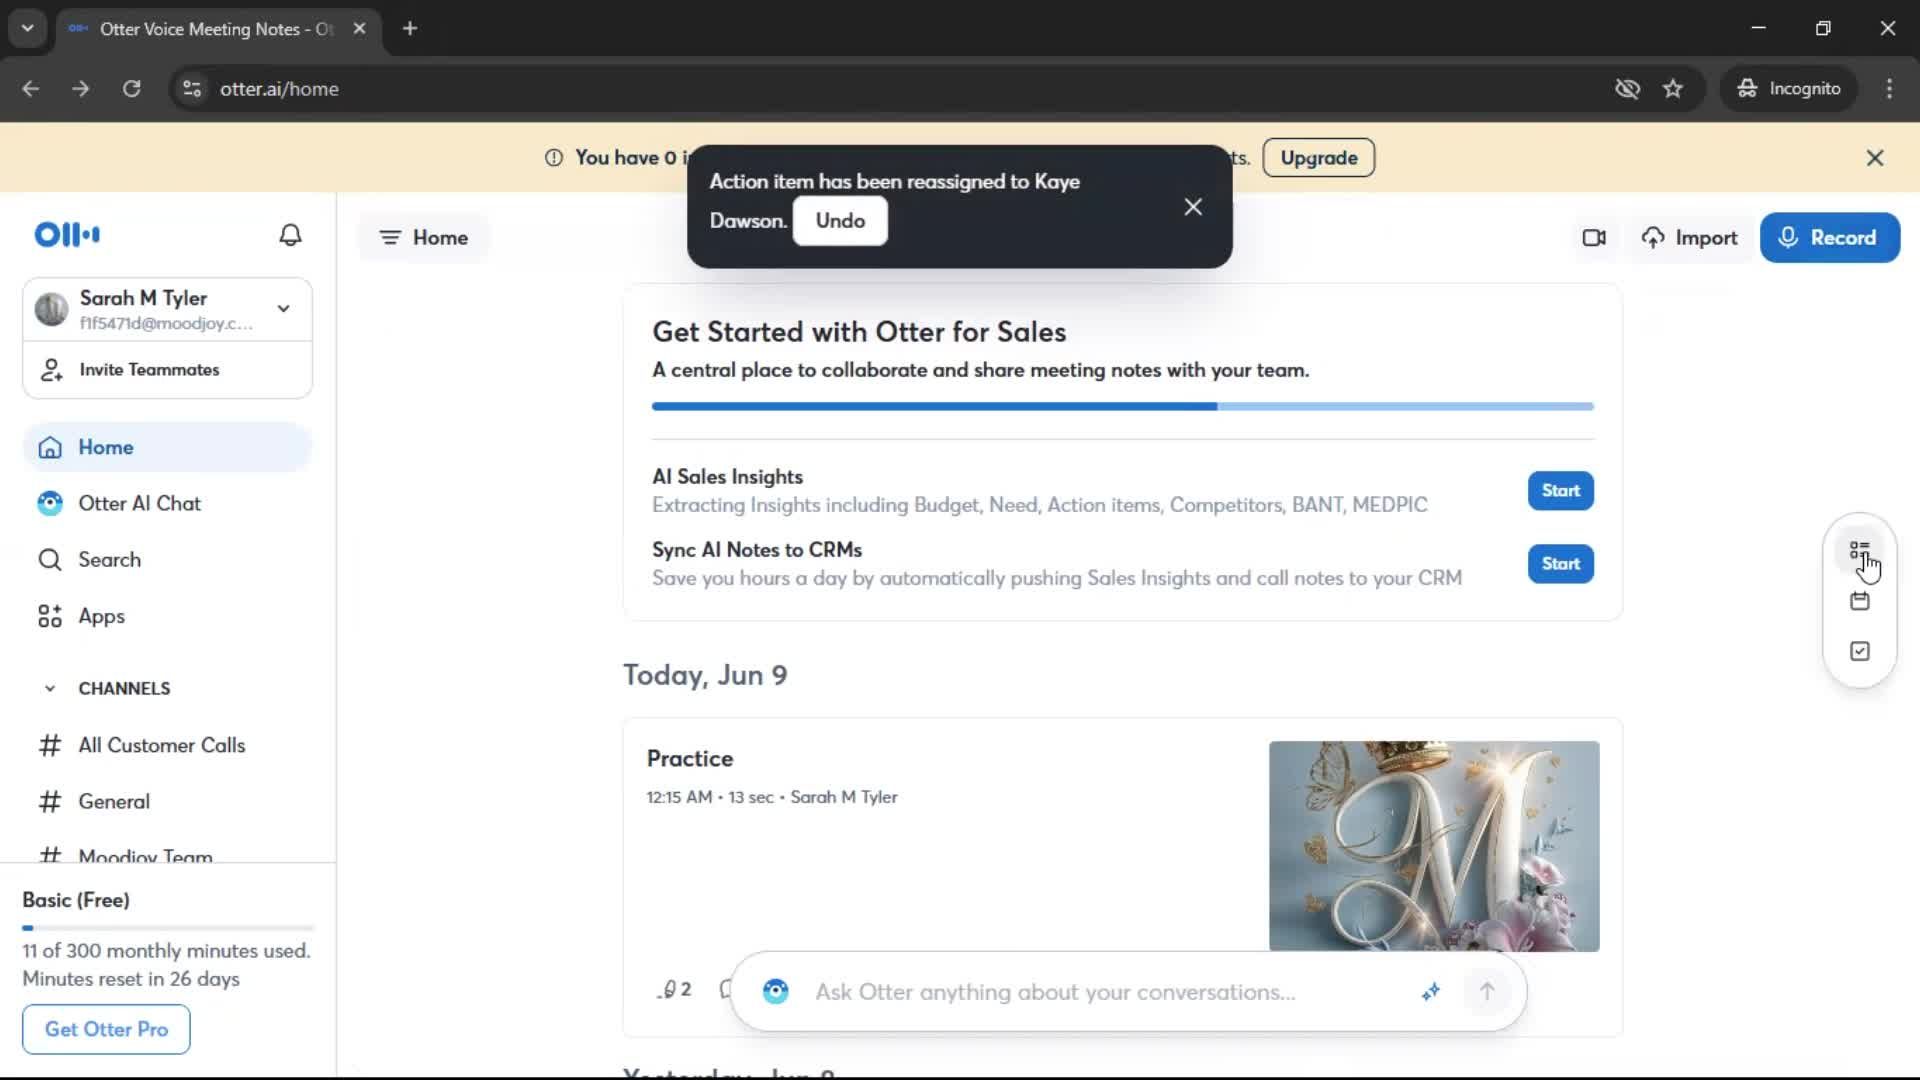Image resolution: width=1920 pixels, height=1080 pixels.
Task: Click the Otter logo
Action: coord(67,235)
